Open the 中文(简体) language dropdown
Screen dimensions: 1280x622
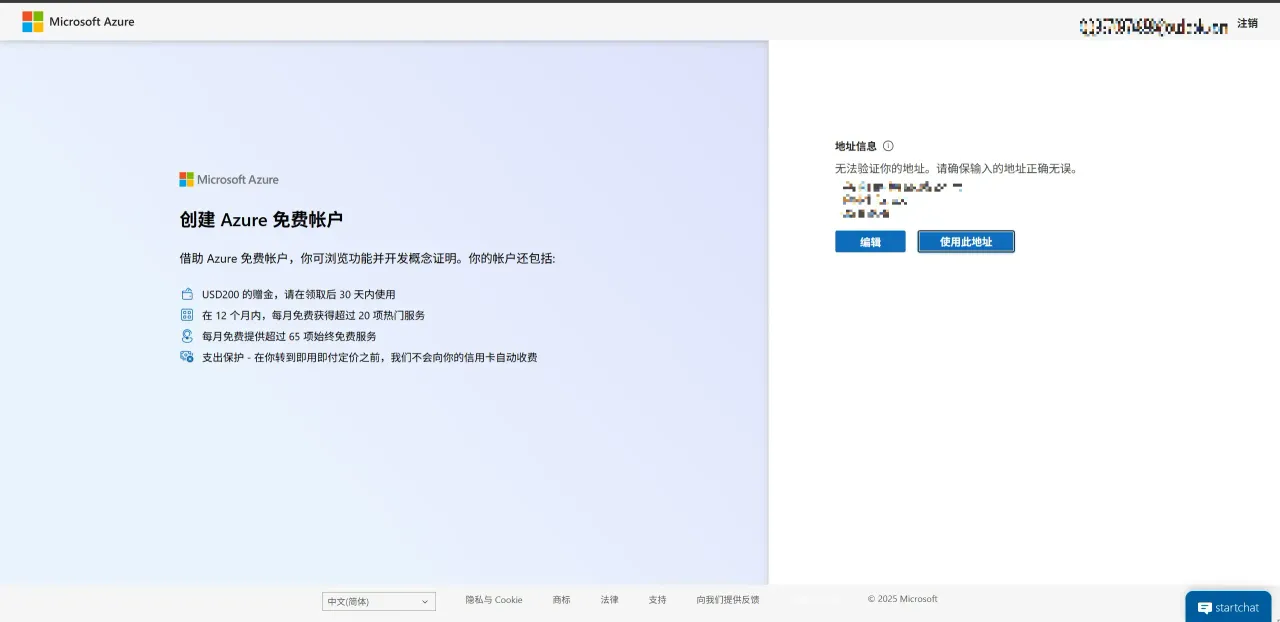point(379,601)
